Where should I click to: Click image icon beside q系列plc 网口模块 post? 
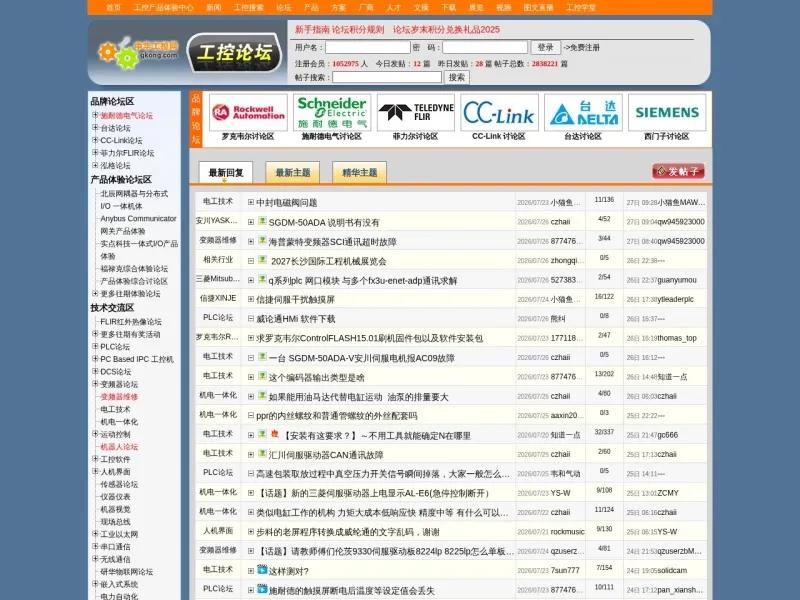tap(262, 279)
